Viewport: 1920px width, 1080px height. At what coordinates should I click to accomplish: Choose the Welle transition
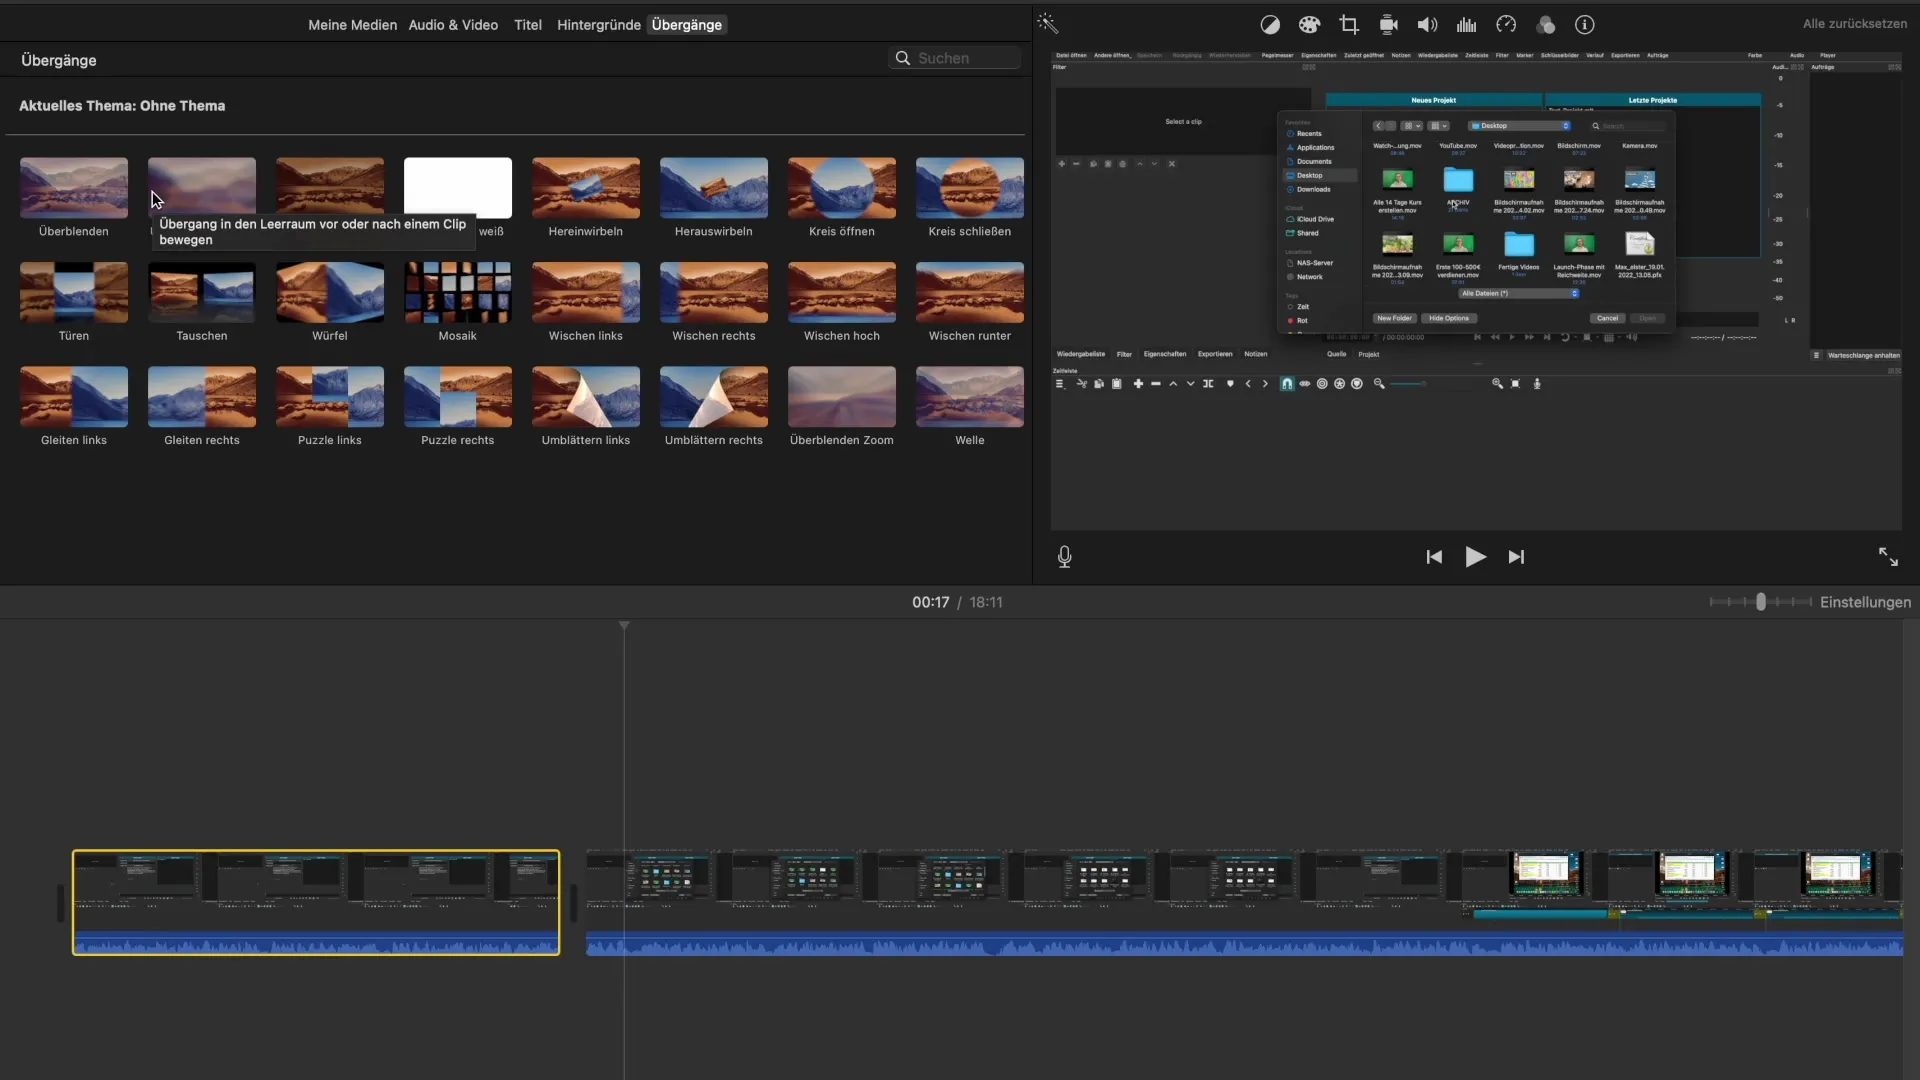point(970,396)
